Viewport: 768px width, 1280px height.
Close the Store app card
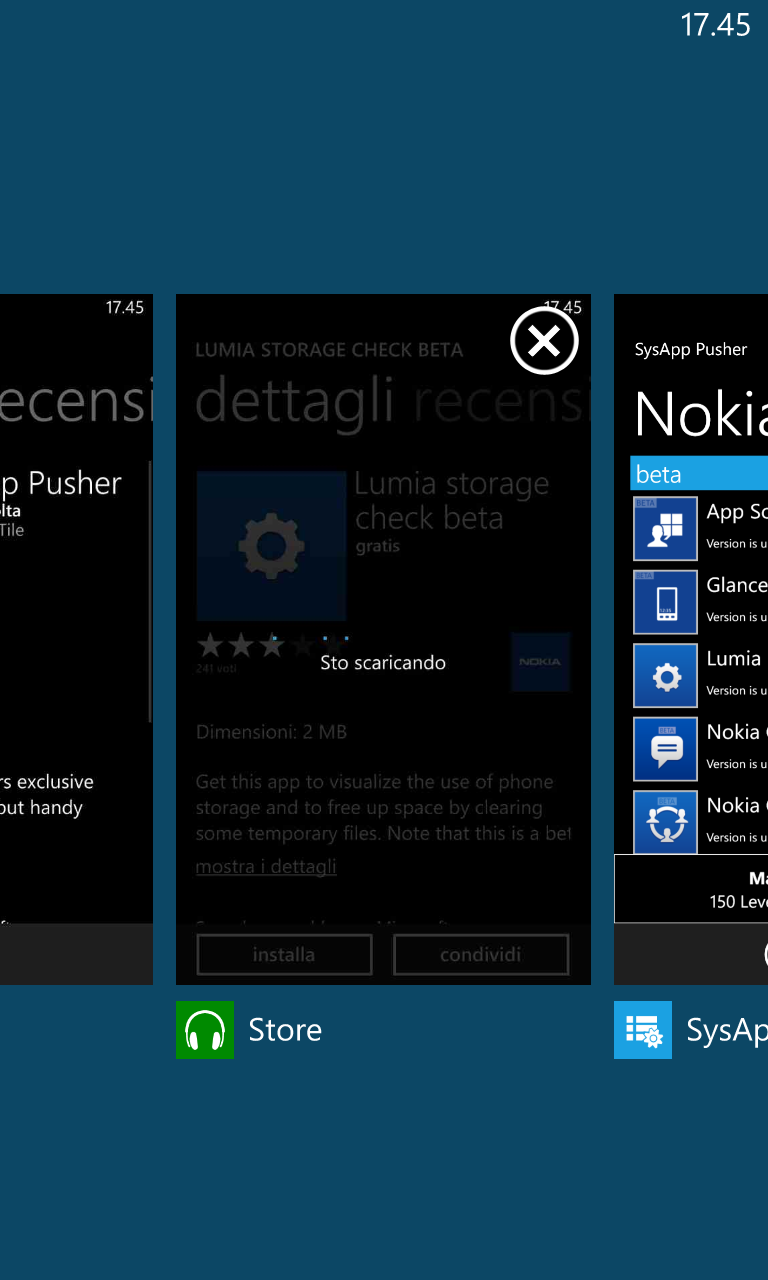pyautogui.click(x=544, y=342)
